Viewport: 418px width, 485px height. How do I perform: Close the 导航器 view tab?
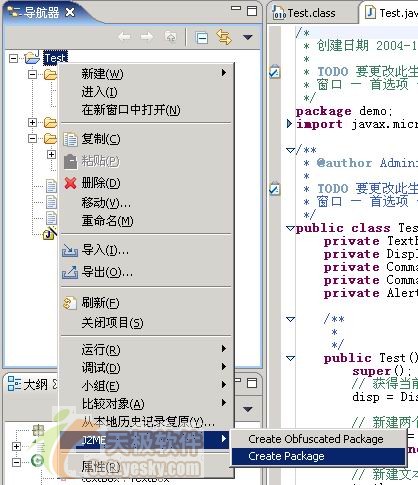click(x=70, y=12)
